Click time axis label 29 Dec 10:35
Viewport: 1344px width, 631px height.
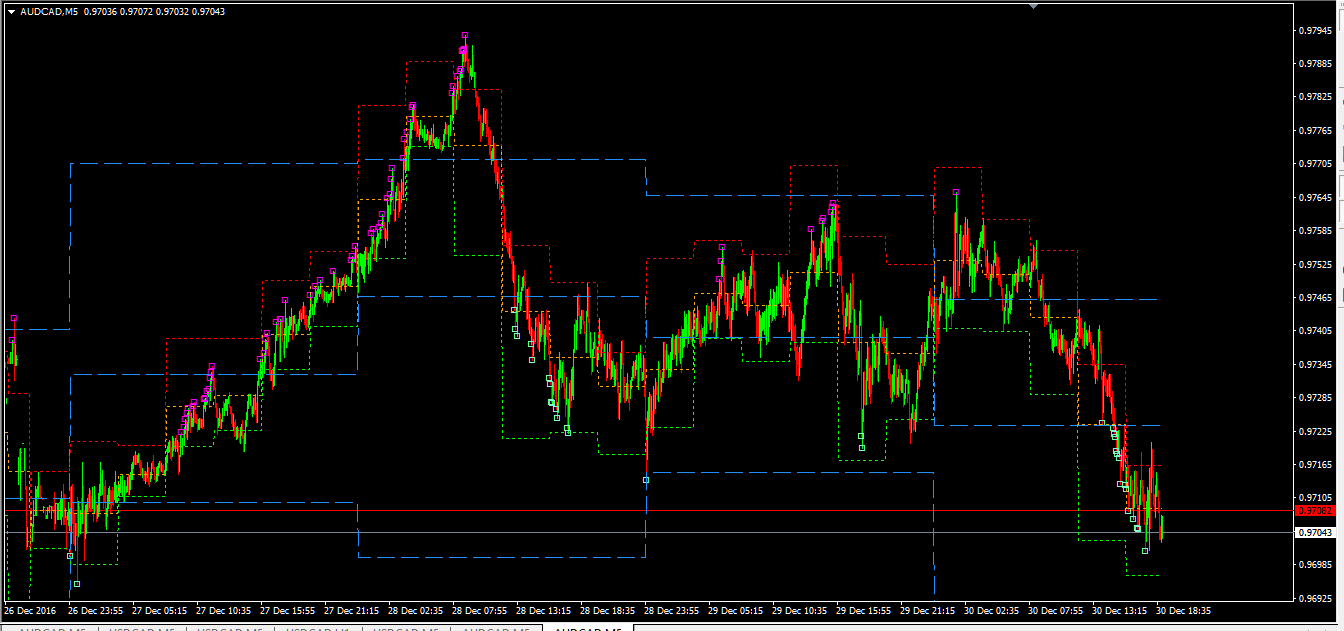(x=800, y=610)
